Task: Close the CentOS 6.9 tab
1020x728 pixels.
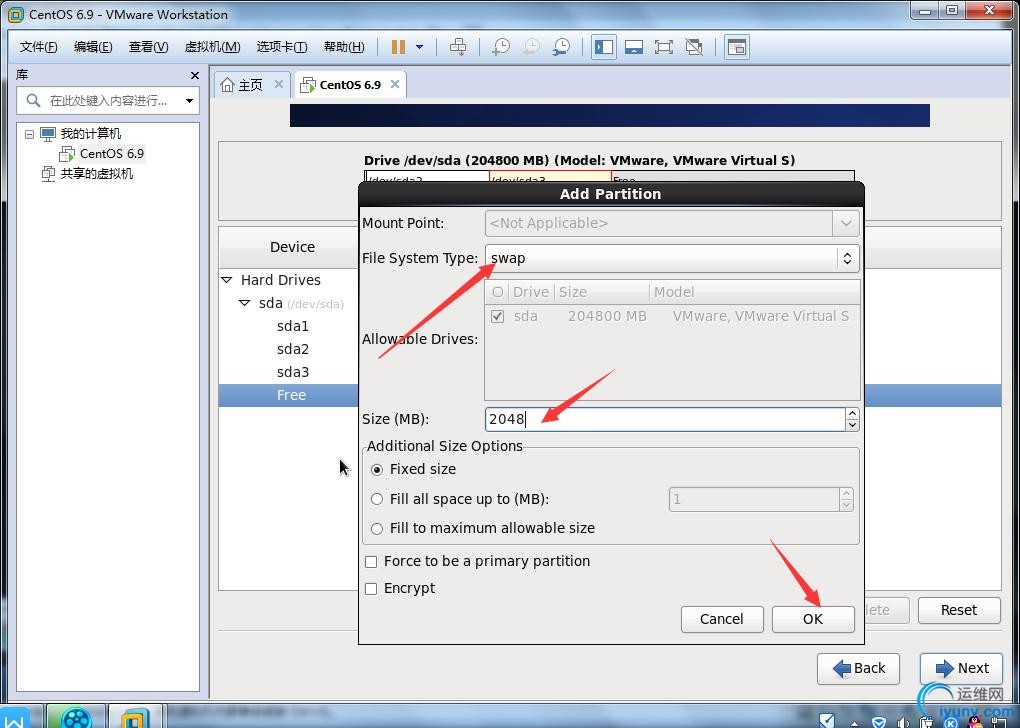Action: point(394,84)
